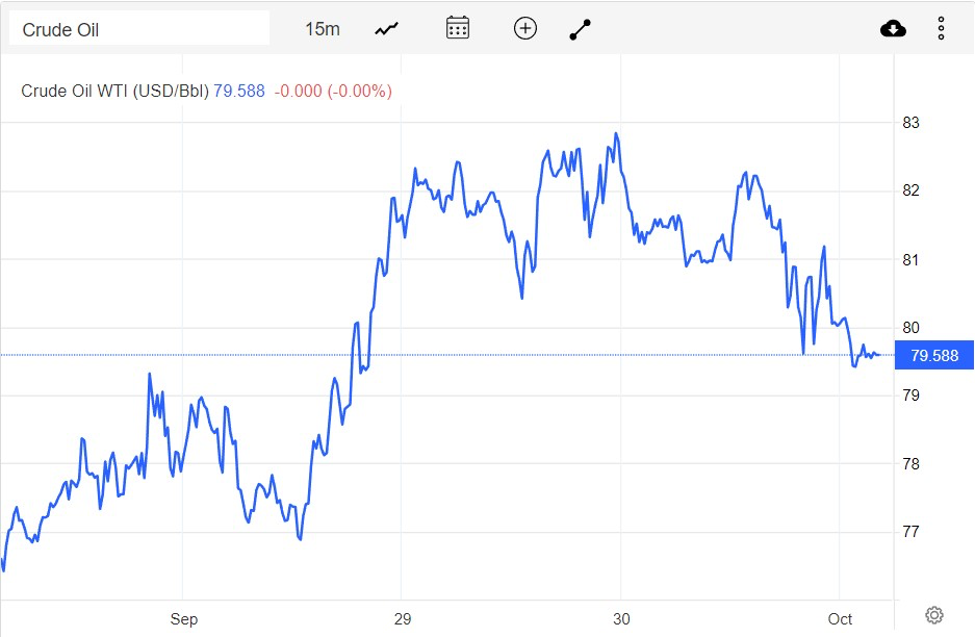Click the add comparison plus icon
This screenshot has width=977, height=637.
525,28
